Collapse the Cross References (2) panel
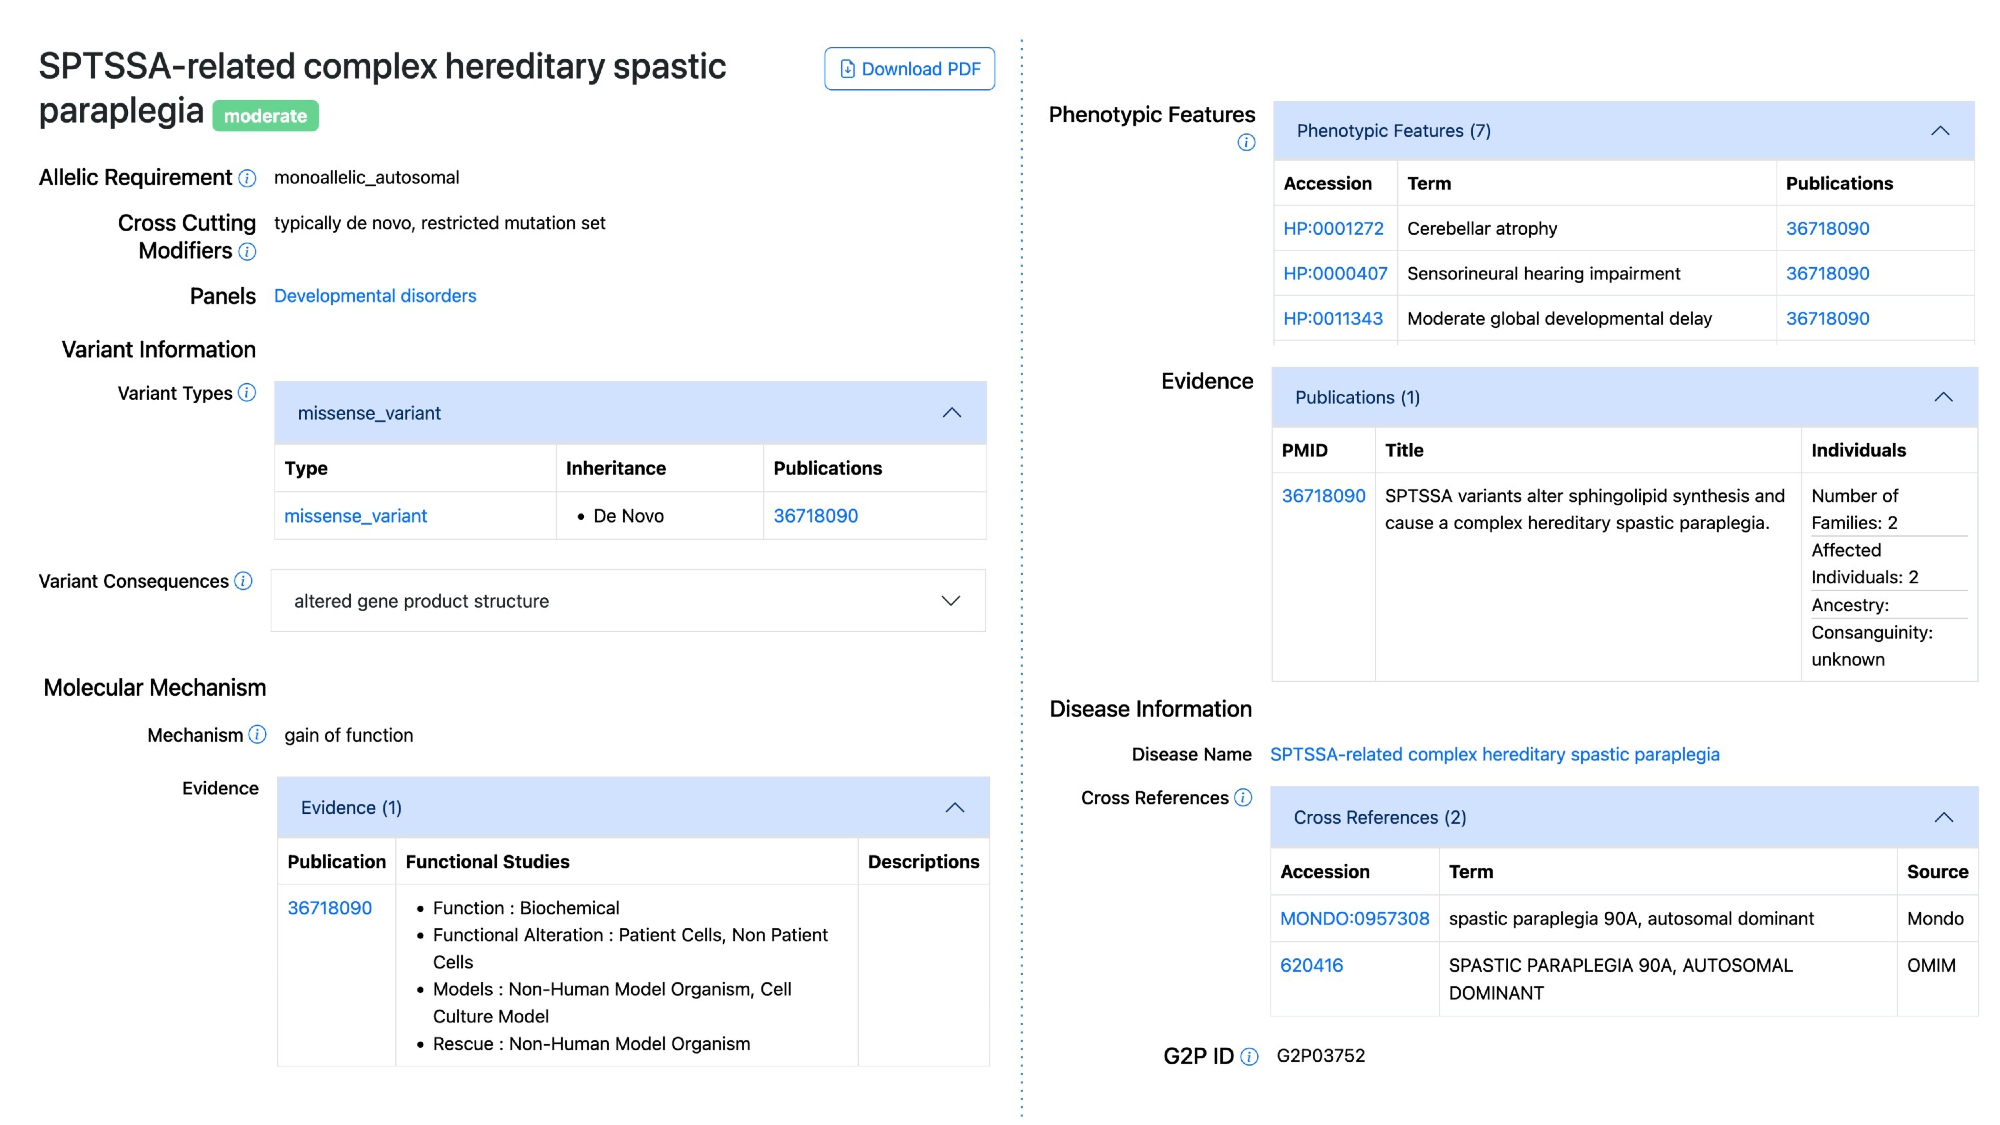The height and width of the screenshot is (1125, 2000). pyautogui.click(x=1943, y=818)
